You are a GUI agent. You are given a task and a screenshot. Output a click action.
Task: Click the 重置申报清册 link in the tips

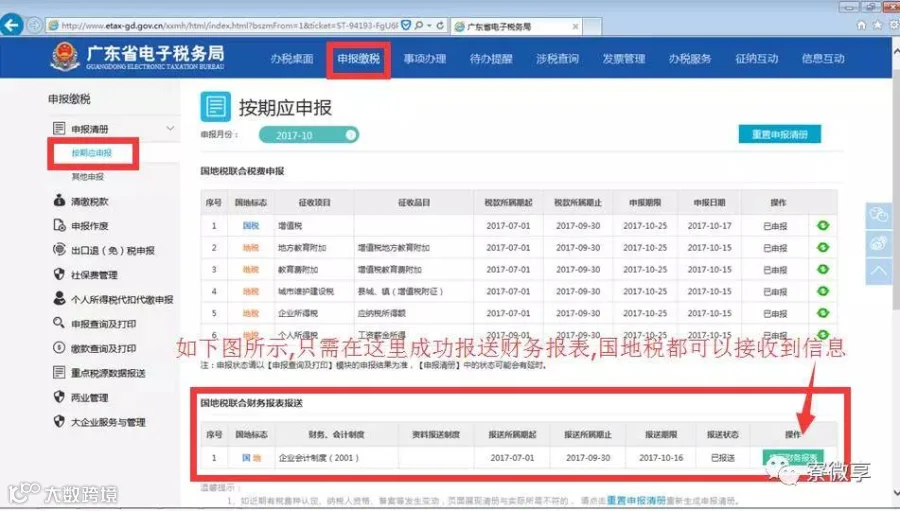coord(636,501)
